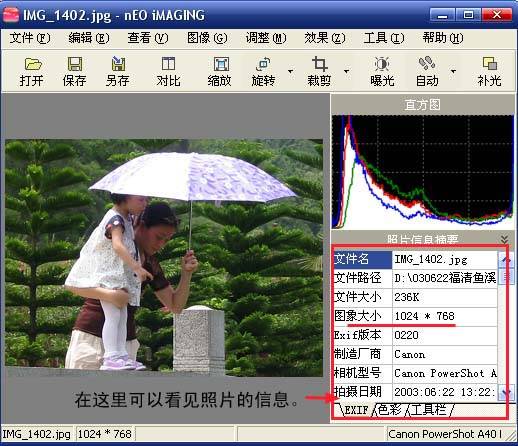This screenshot has height=446, width=518.
Task: Click the D:\030622福清鱼溪 path value
Action: [x=445, y=278]
